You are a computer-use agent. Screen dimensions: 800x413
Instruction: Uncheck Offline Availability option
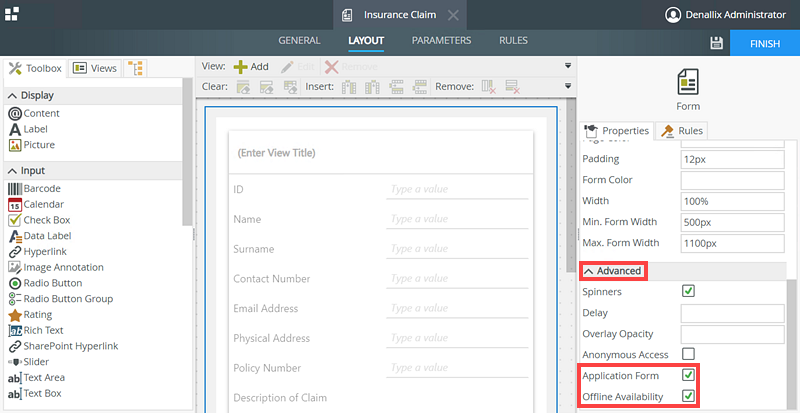688,397
